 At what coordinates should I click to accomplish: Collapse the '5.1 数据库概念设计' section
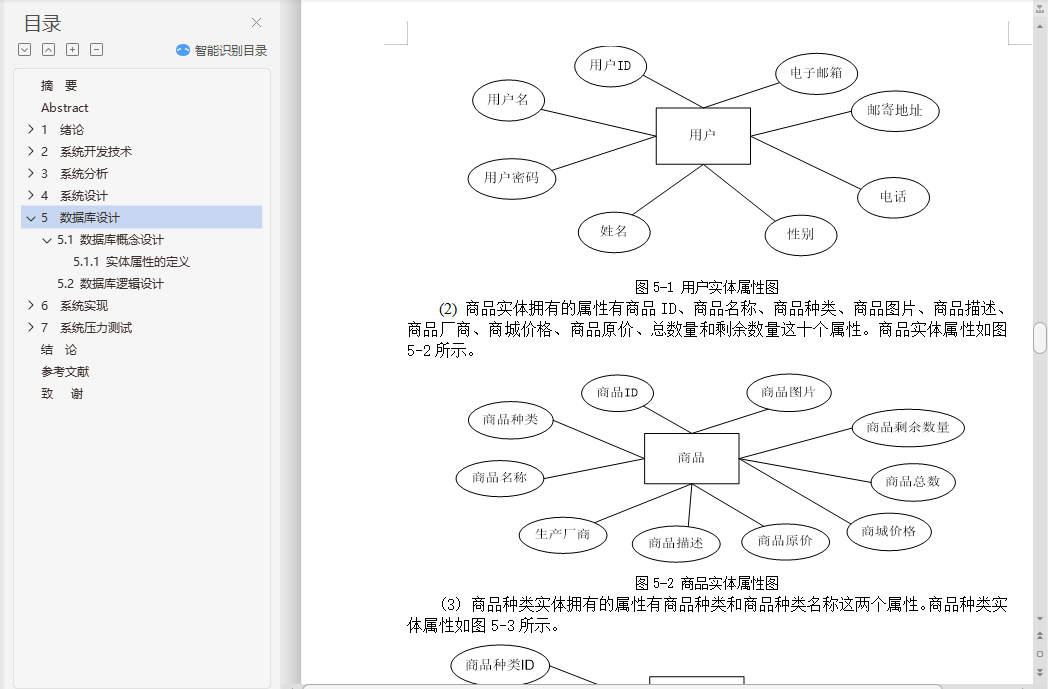(x=47, y=240)
